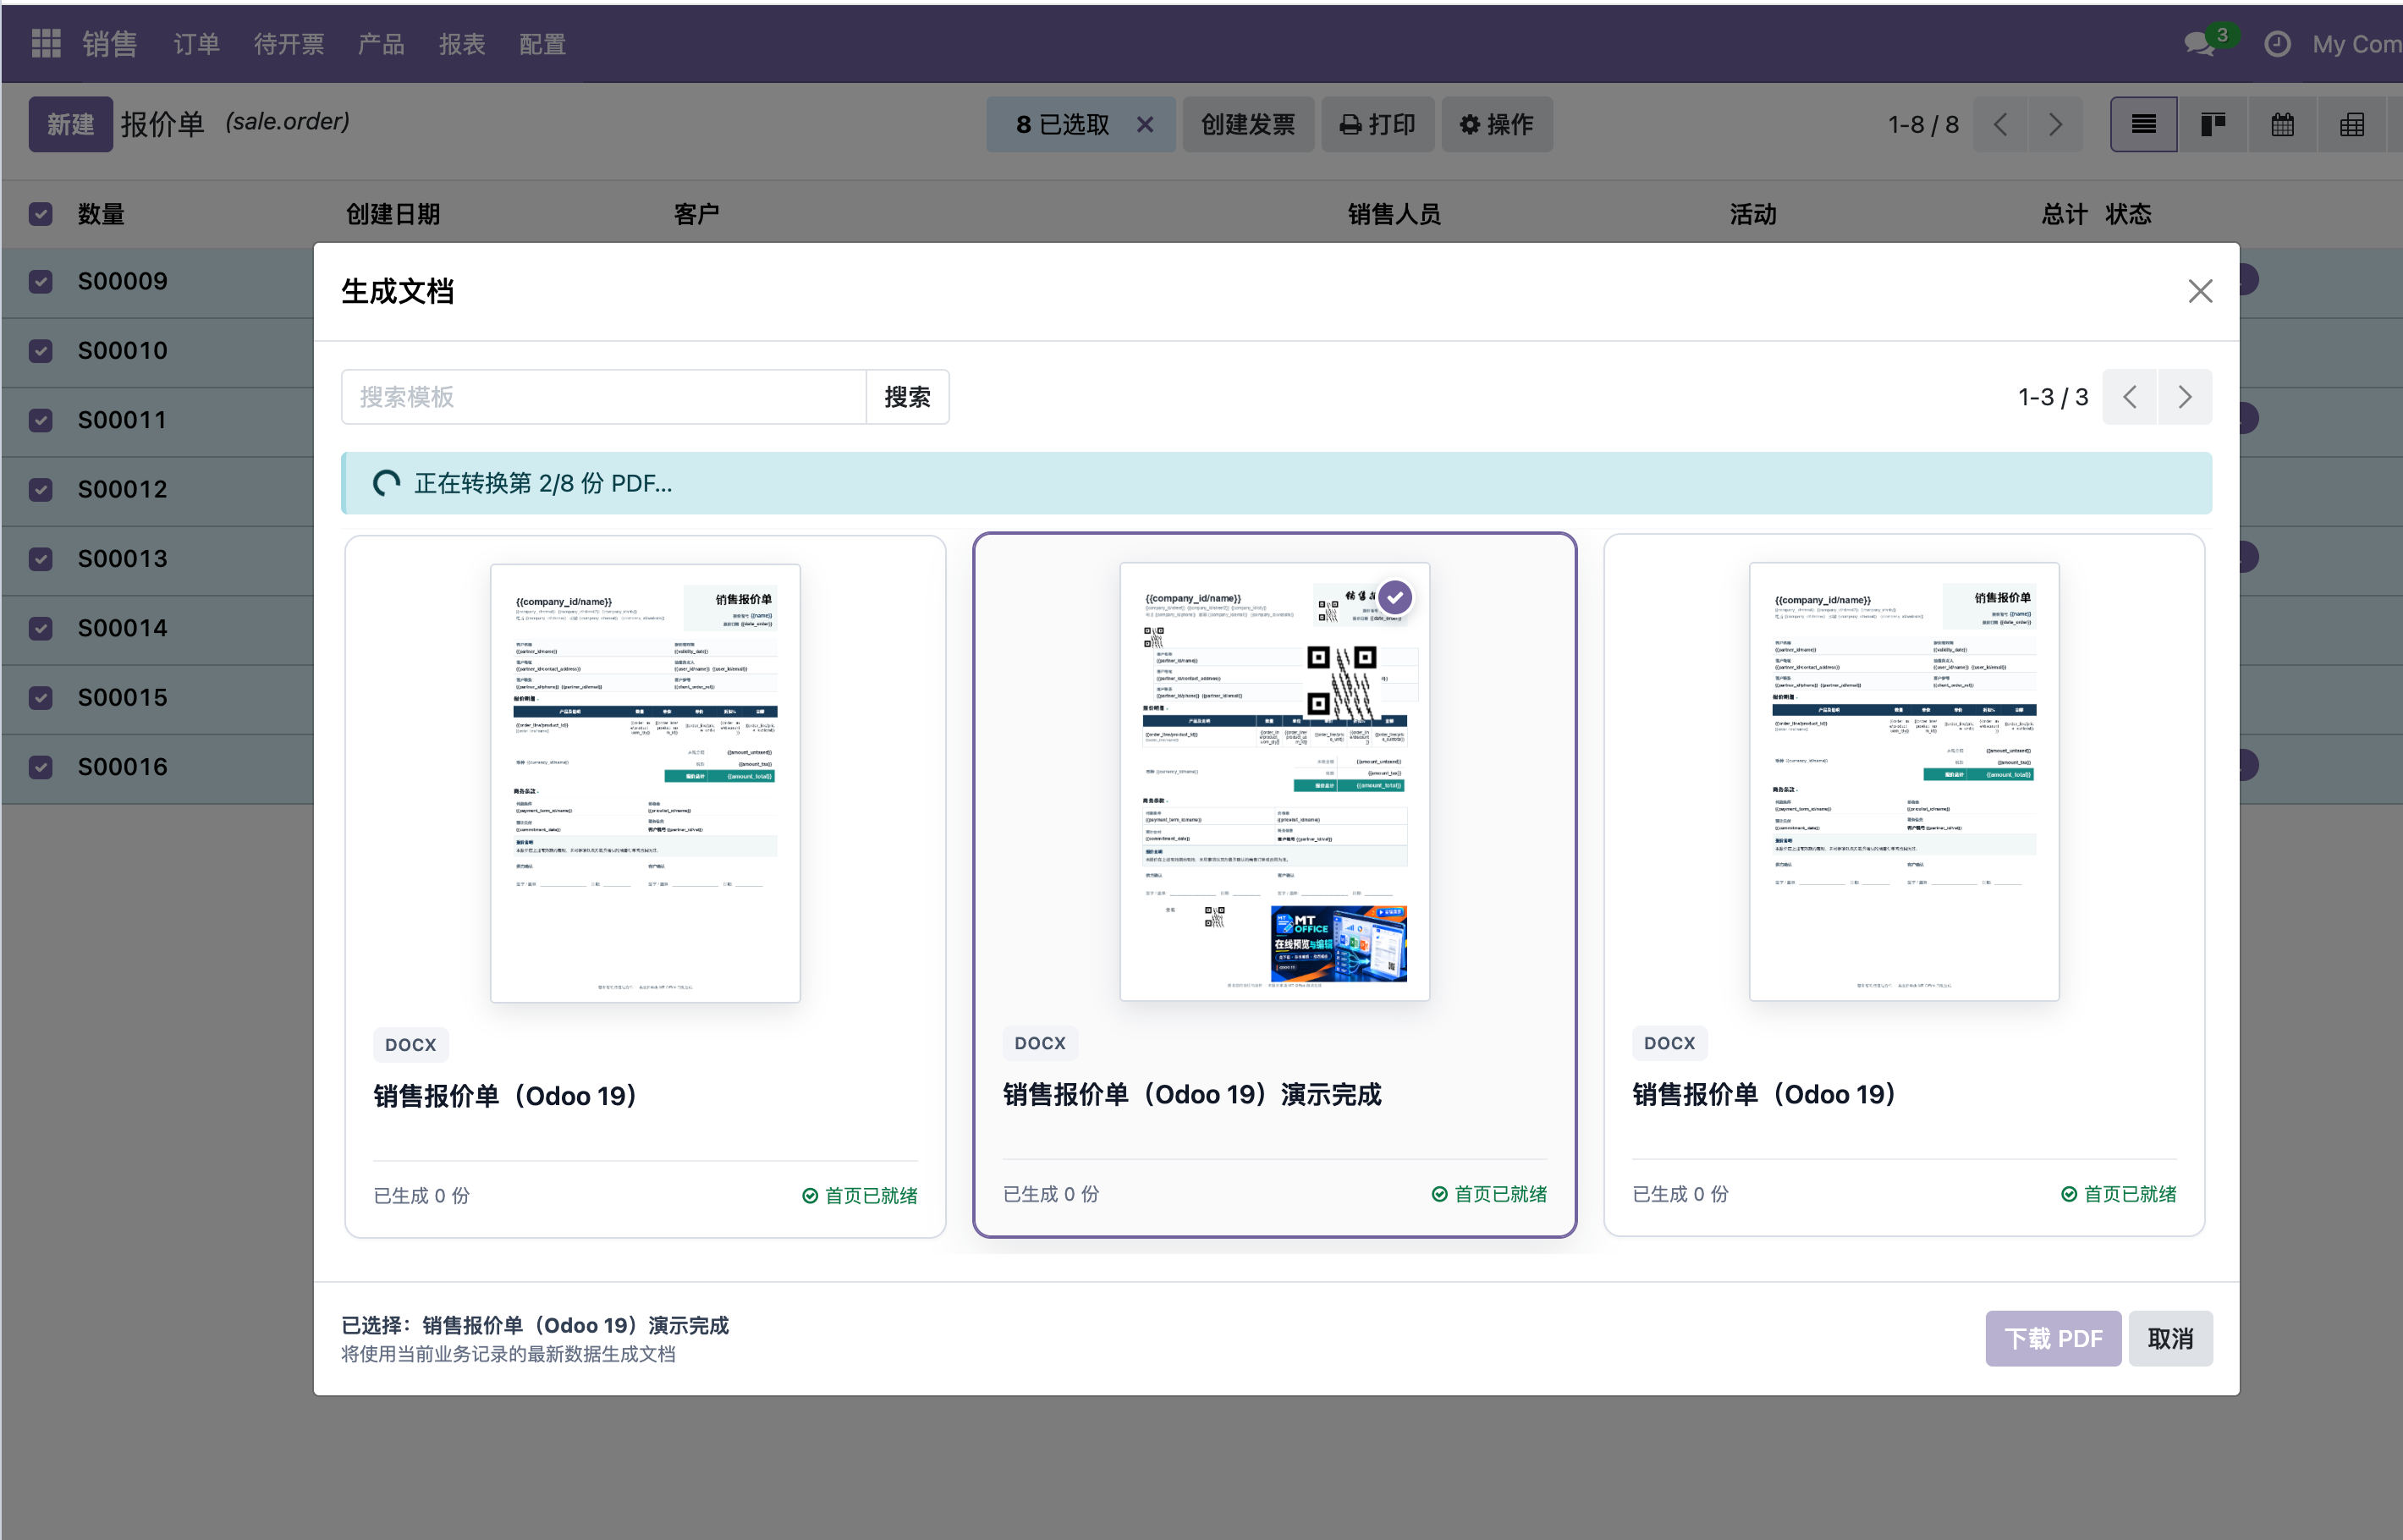This screenshot has height=1540, width=2403.
Task: Uncheck order S00009 checkbox
Action: (x=40, y=282)
